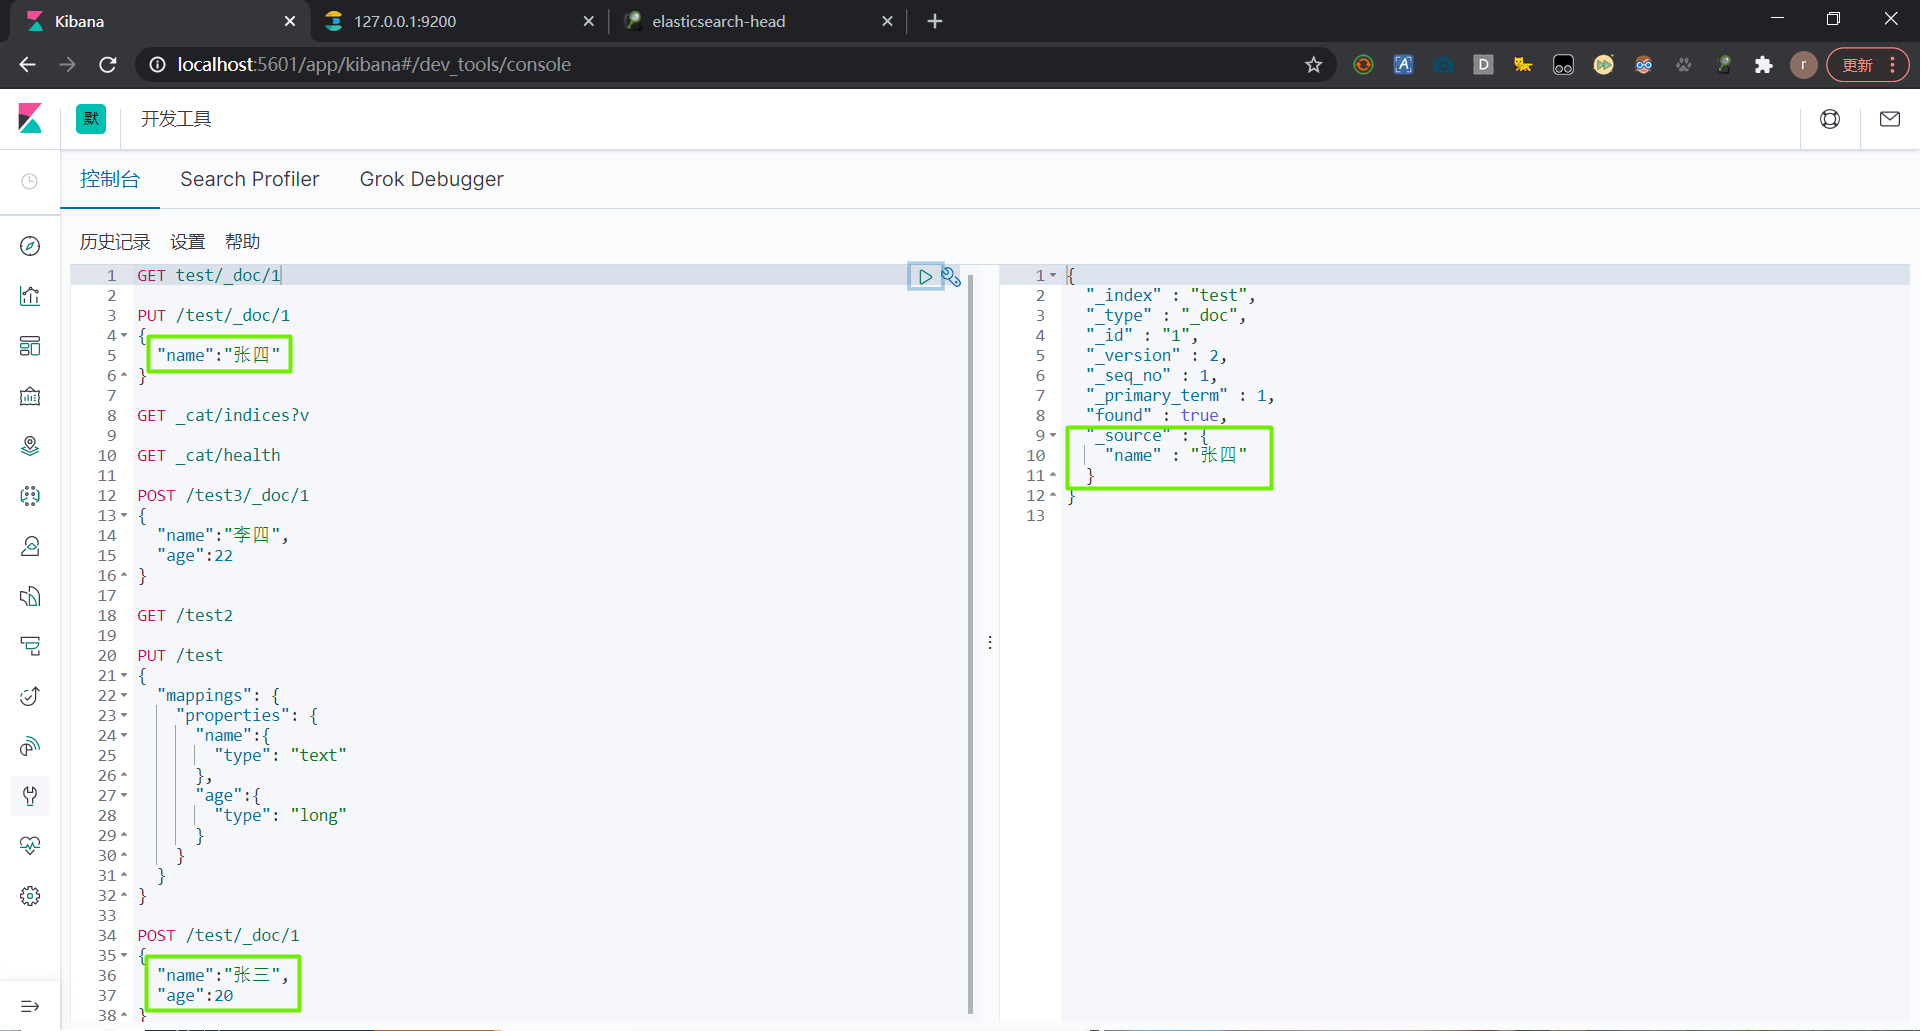
Task: Open Dashboard icon in sidebar
Action: click(30, 346)
